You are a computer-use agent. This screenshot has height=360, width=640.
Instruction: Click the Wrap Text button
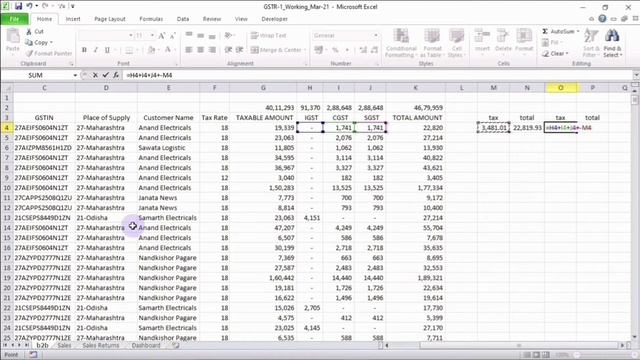click(268, 36)
